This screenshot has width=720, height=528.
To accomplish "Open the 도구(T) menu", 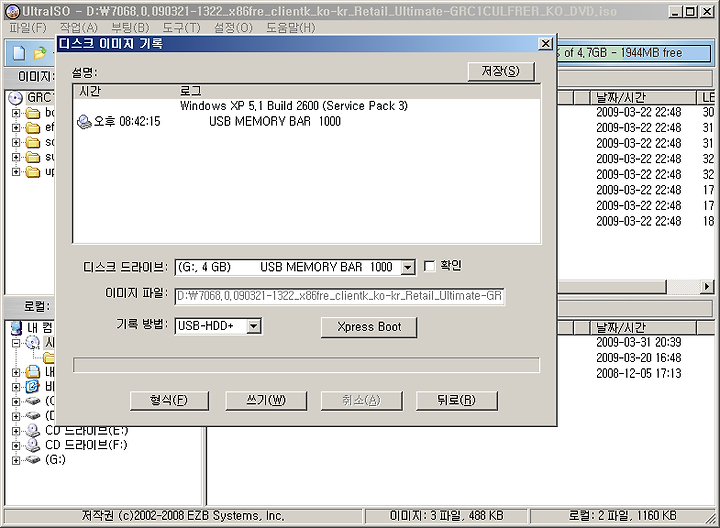I will (x=181, y=28).
